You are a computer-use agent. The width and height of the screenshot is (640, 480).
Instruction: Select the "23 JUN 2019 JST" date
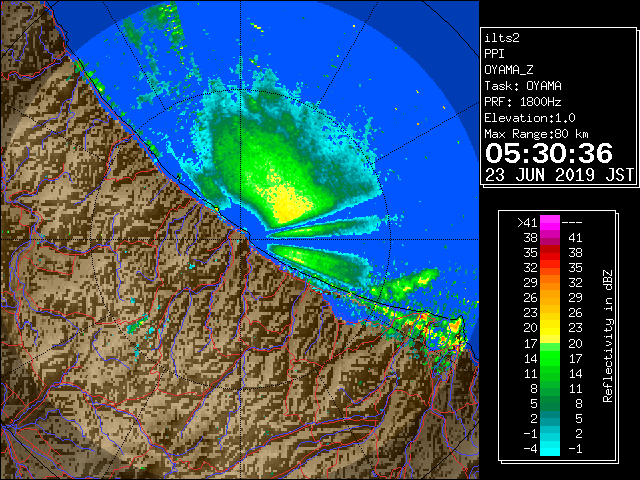(559, 175)
